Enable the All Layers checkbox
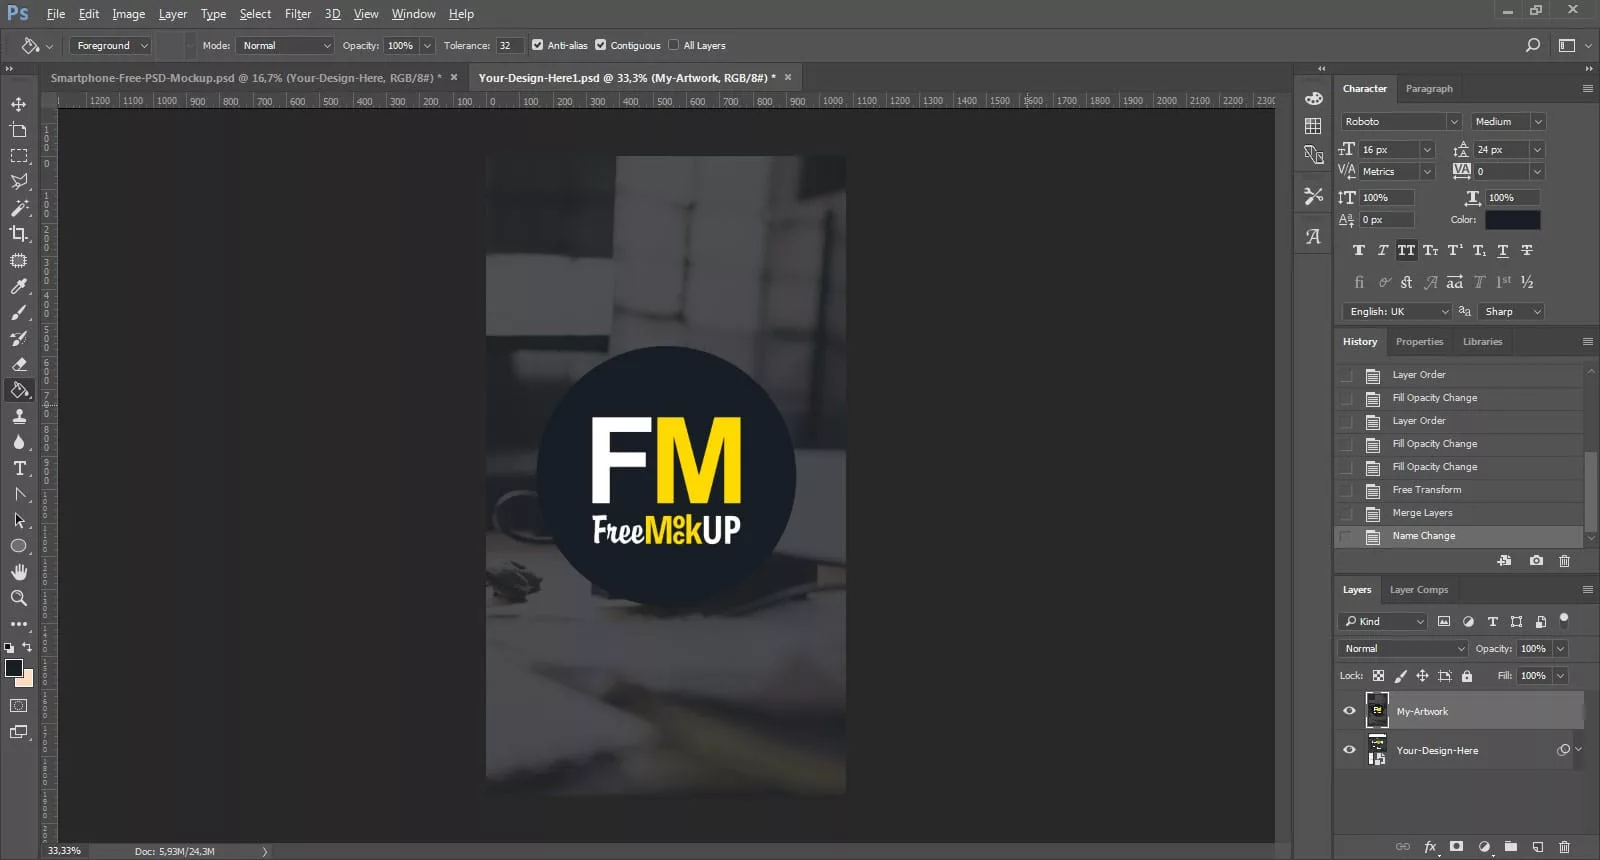Image resolution: width=1600 pixels, height=860 pixels. (x=674, y=45)
